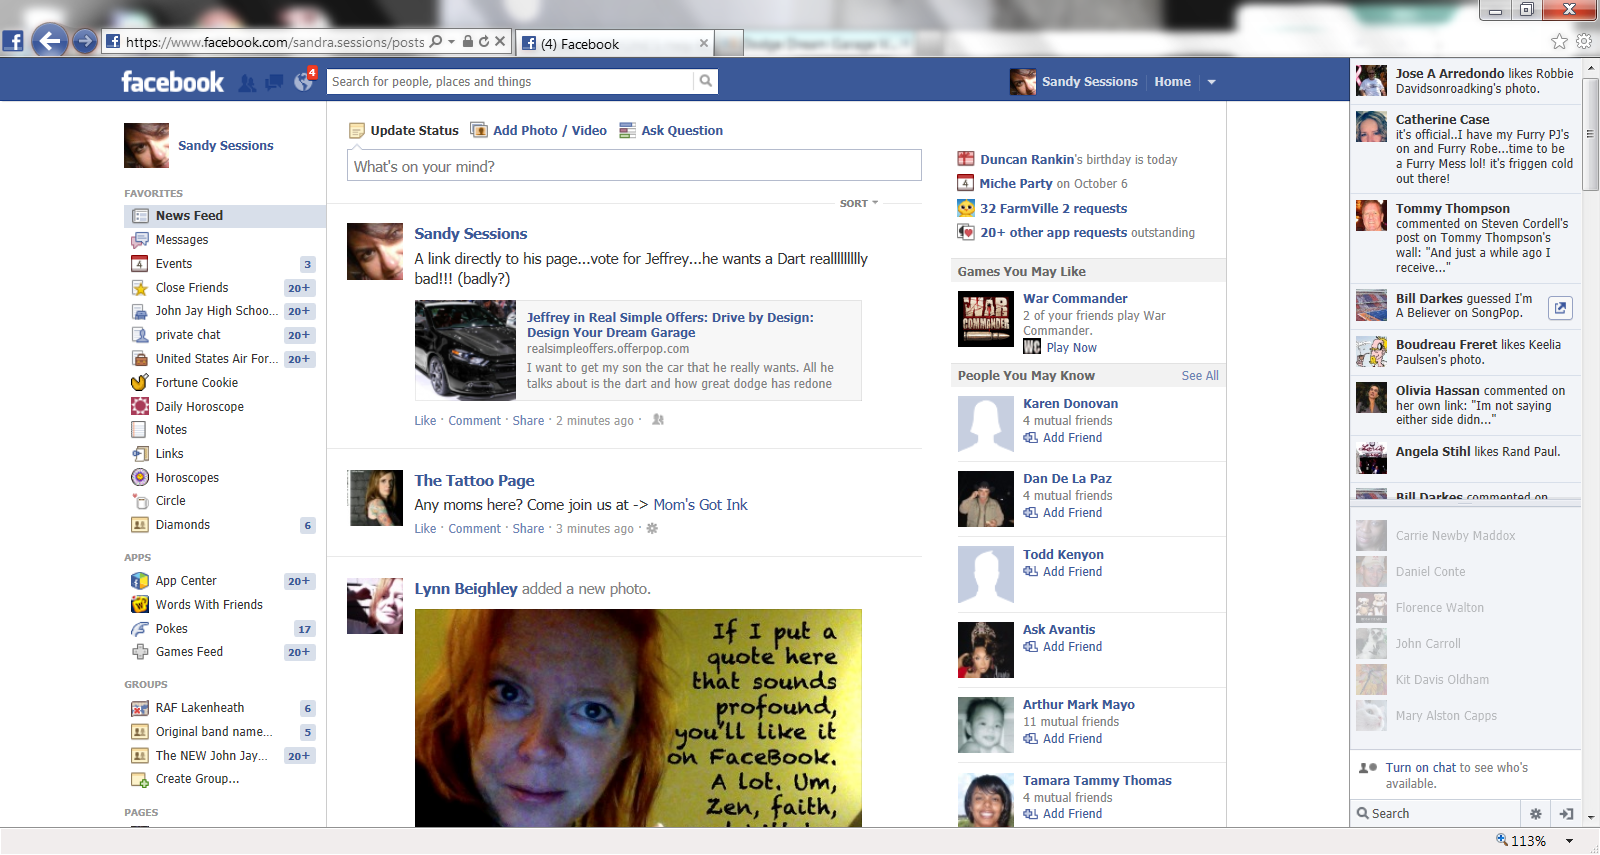The width and height of the screenshot is (1600, 855).
Task: Select the Update Status tab
Action: click(x=404, y=130)
